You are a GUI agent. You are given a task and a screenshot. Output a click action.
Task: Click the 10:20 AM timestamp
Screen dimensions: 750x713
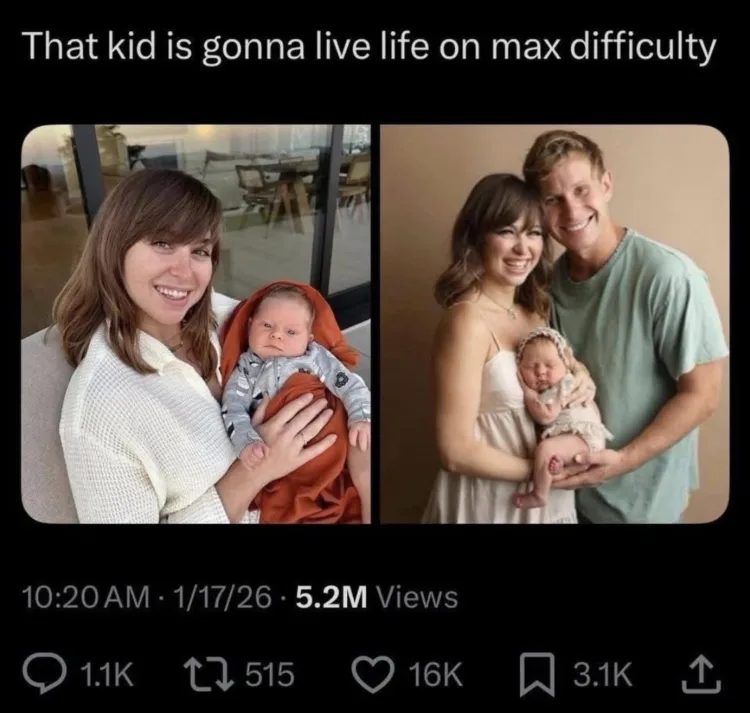pos(87,597)
